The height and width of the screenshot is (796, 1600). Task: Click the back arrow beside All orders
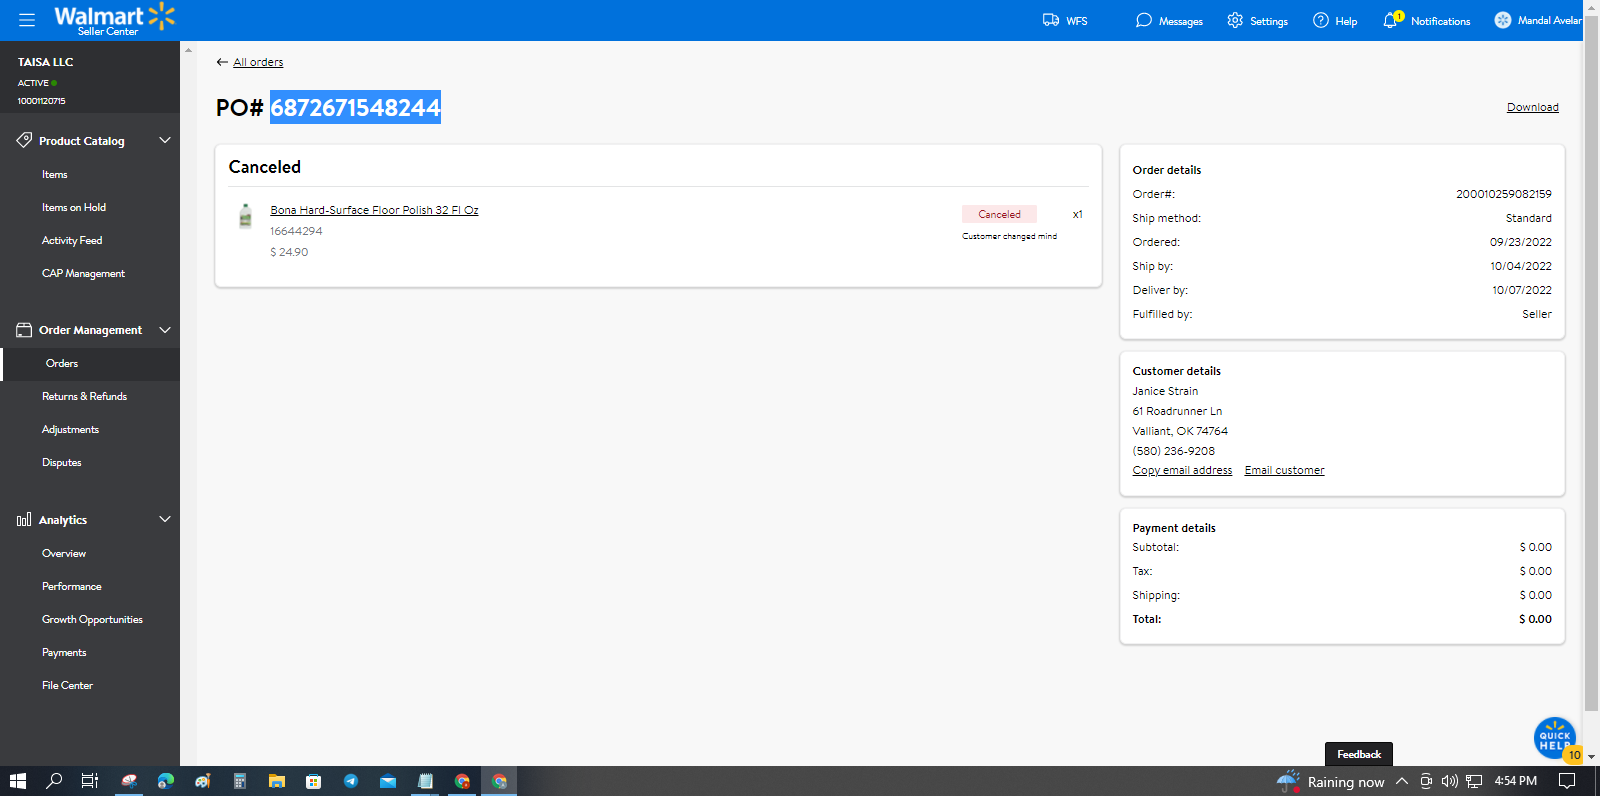coord(222,62)
